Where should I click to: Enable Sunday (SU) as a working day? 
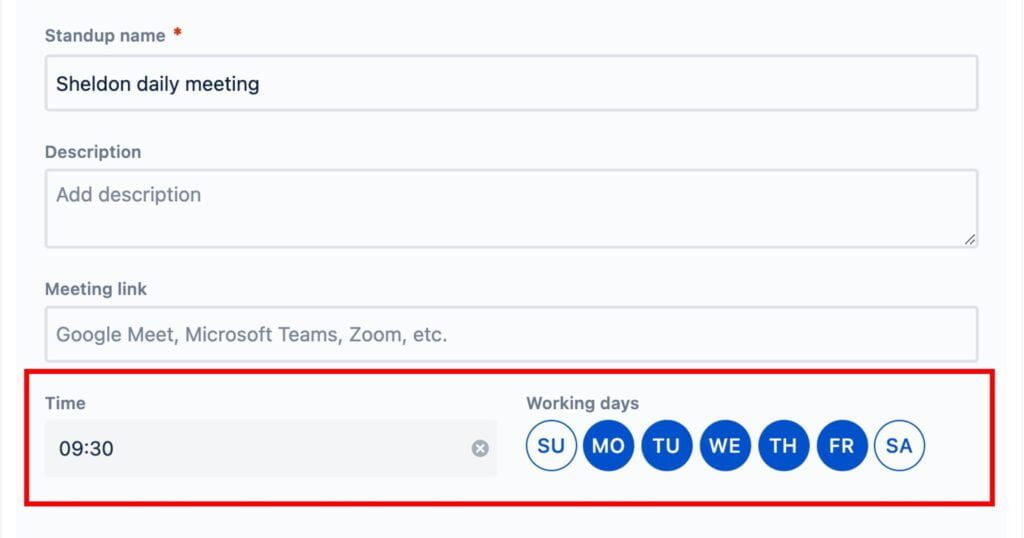click(x=551, y=445)
